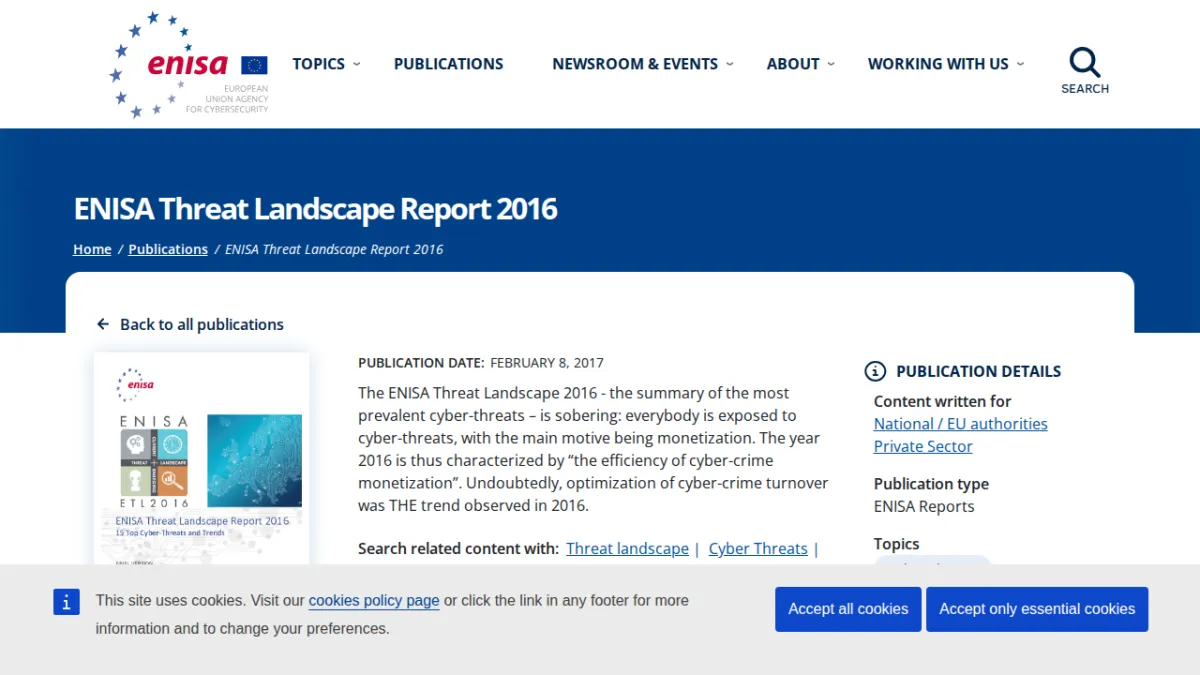Screen dimensions: 1200x675
Task: Click the Content written for label
Action: (x=943, y=401)
